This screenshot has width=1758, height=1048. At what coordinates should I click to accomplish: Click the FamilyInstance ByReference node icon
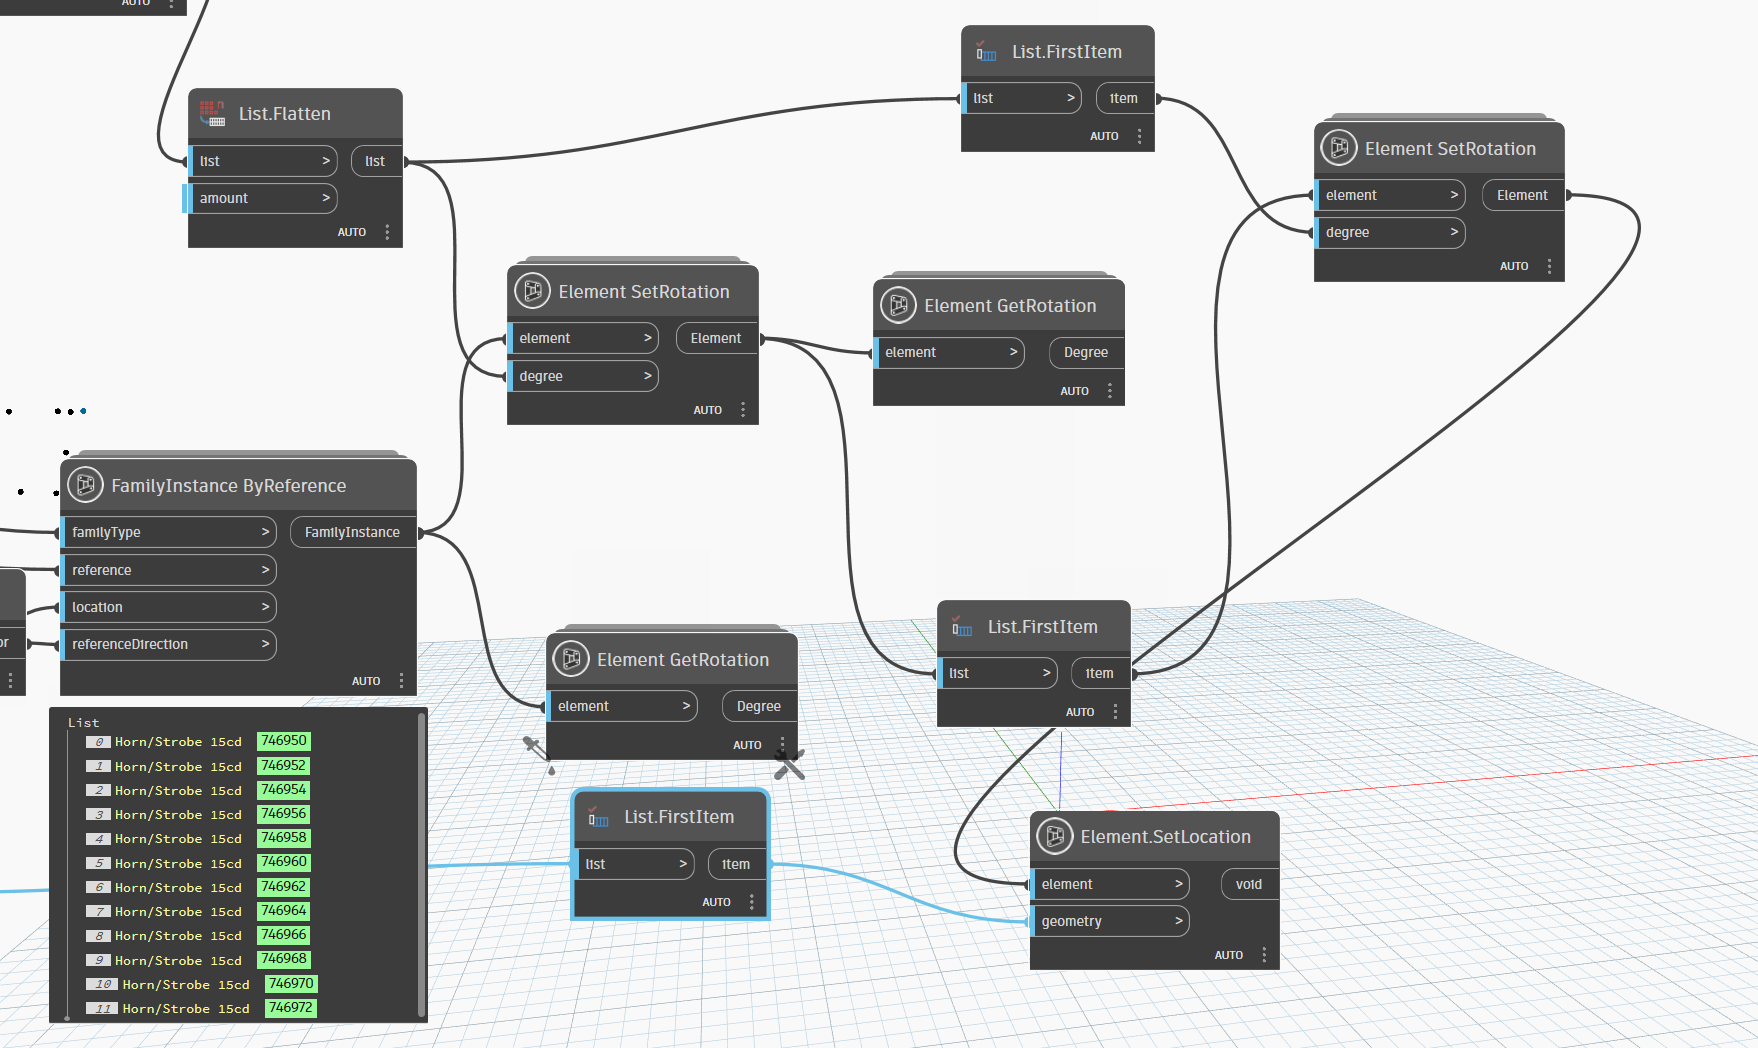86,485
